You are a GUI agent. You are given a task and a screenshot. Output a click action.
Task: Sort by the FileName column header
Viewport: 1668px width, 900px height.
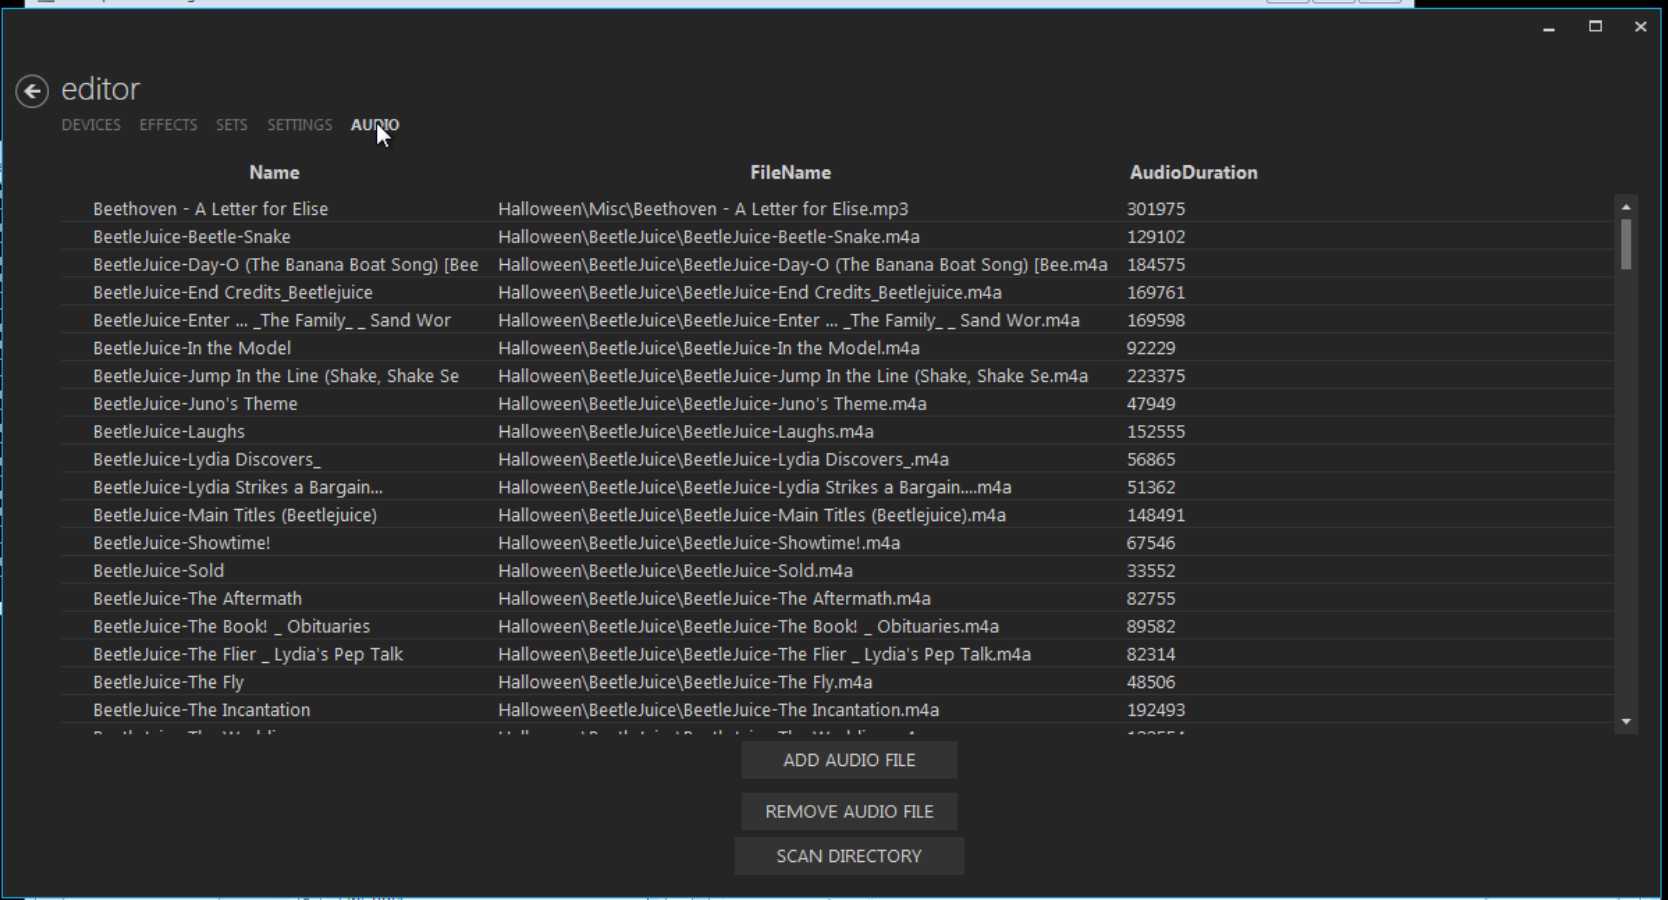[x=790, y=173]
